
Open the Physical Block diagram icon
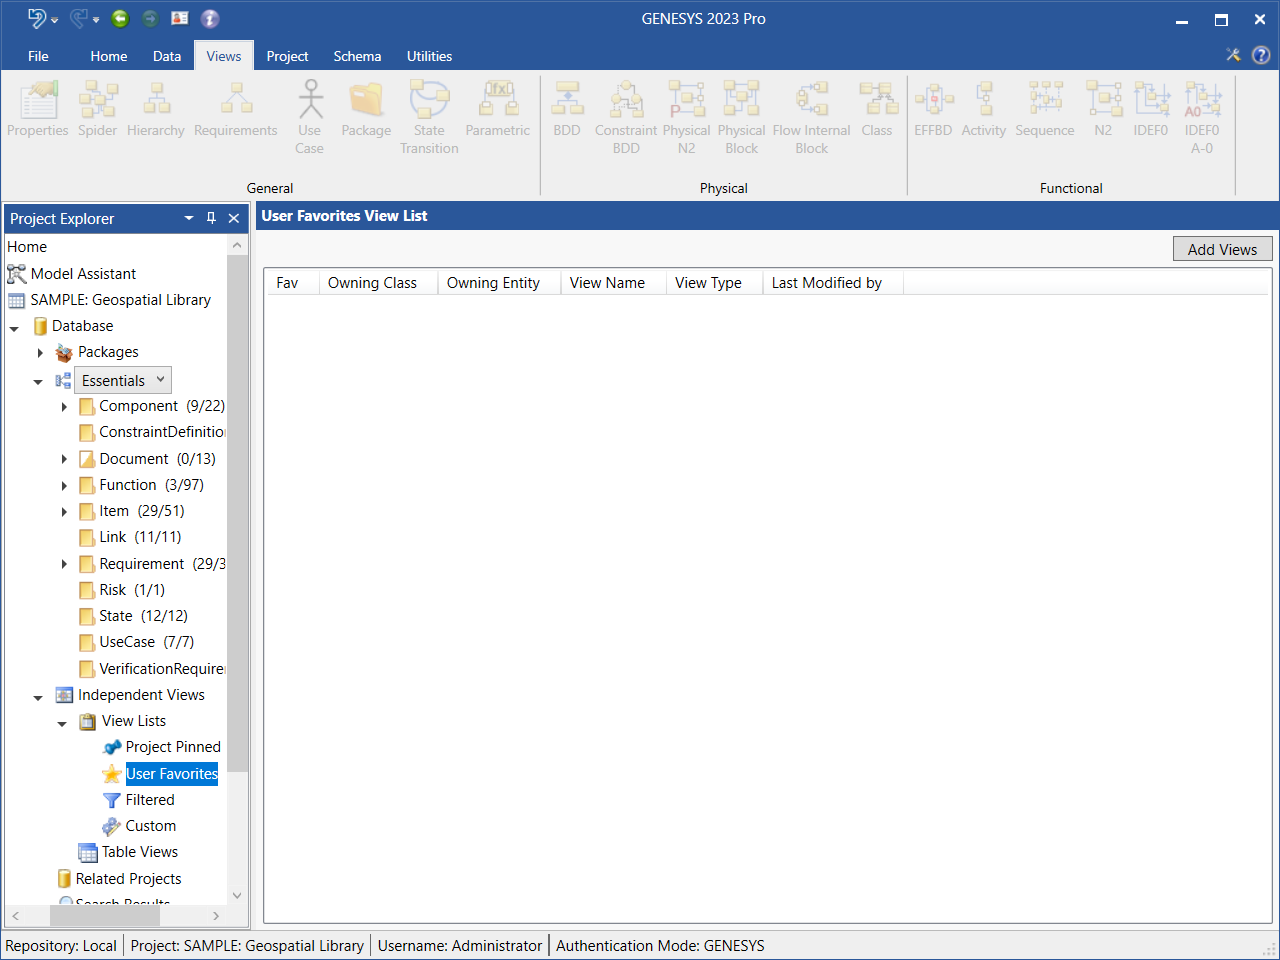741,101
